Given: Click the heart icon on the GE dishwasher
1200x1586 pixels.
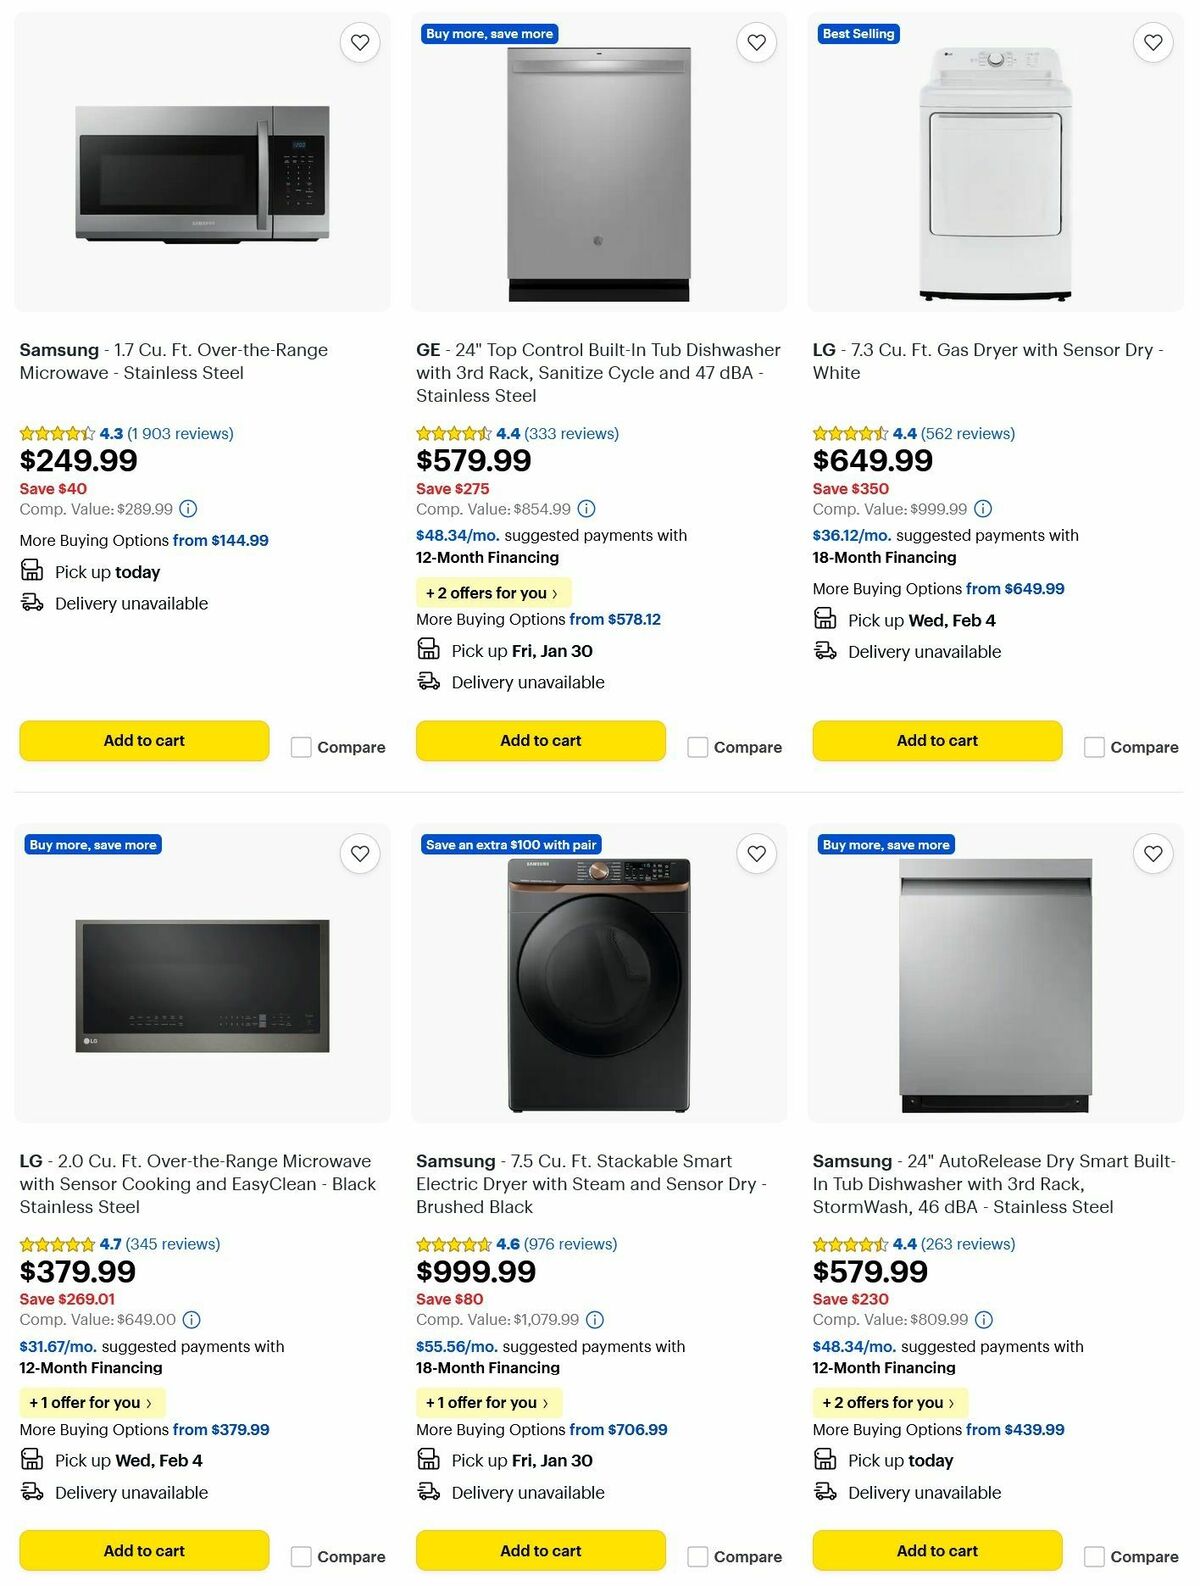Looking at the screenshot, I should 756,42.
